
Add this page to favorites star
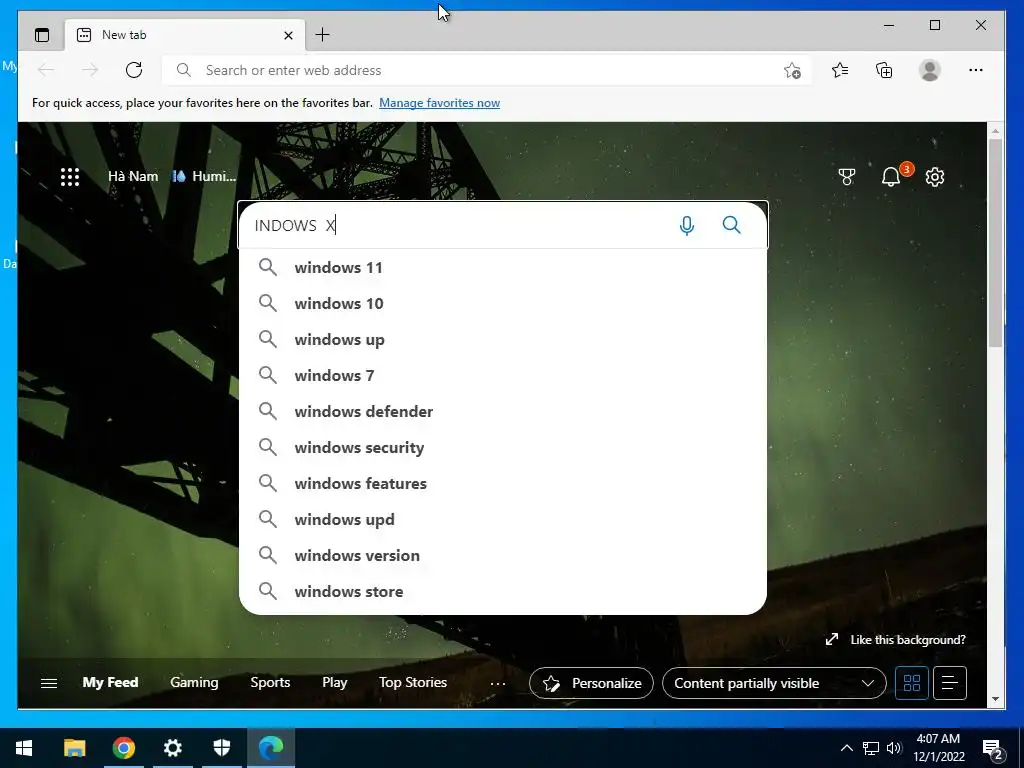click(792, 71)
